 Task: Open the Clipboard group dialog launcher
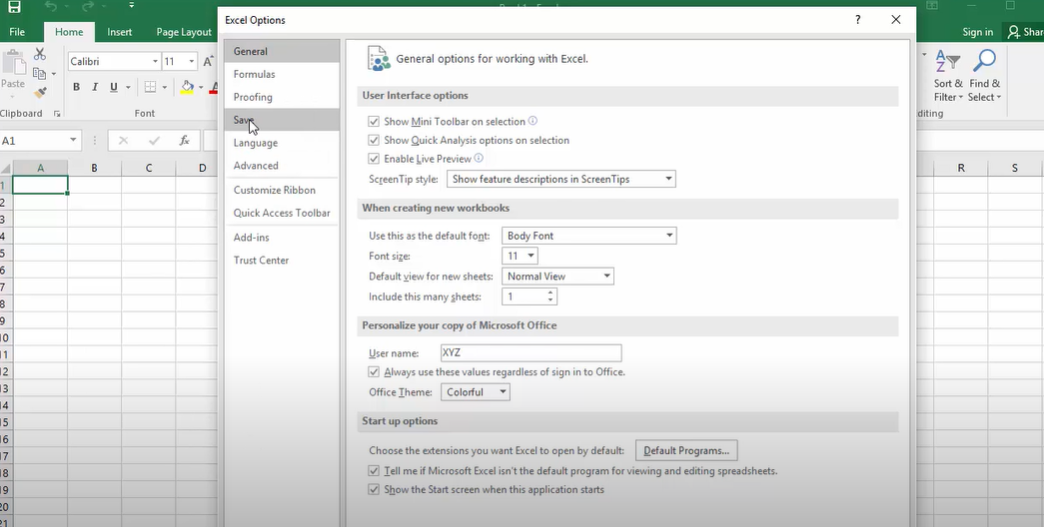click(57, 114)
